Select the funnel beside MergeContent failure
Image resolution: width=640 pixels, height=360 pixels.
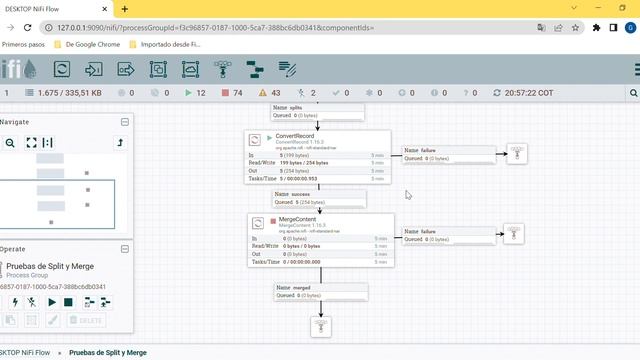(x=513, y=234)
